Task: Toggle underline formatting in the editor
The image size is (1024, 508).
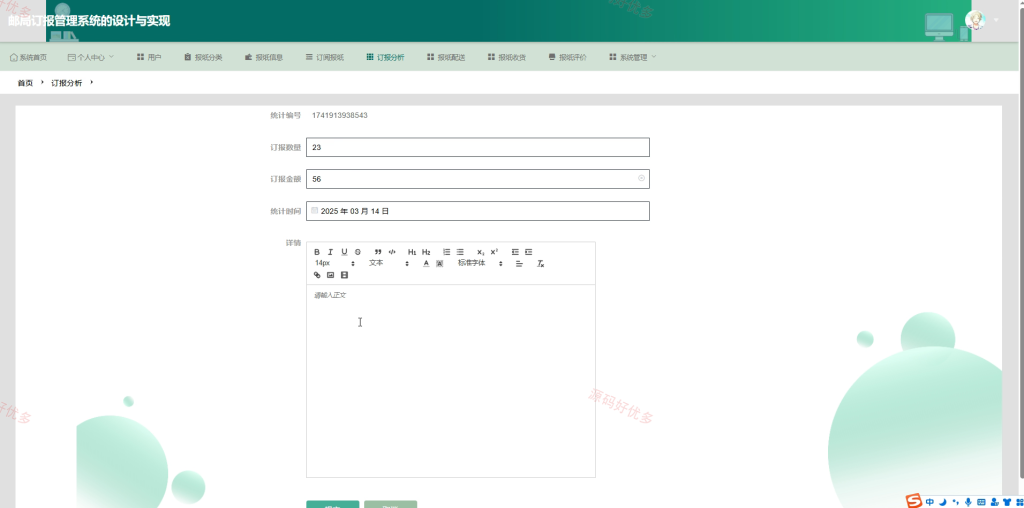Action: tap(344, 252)
